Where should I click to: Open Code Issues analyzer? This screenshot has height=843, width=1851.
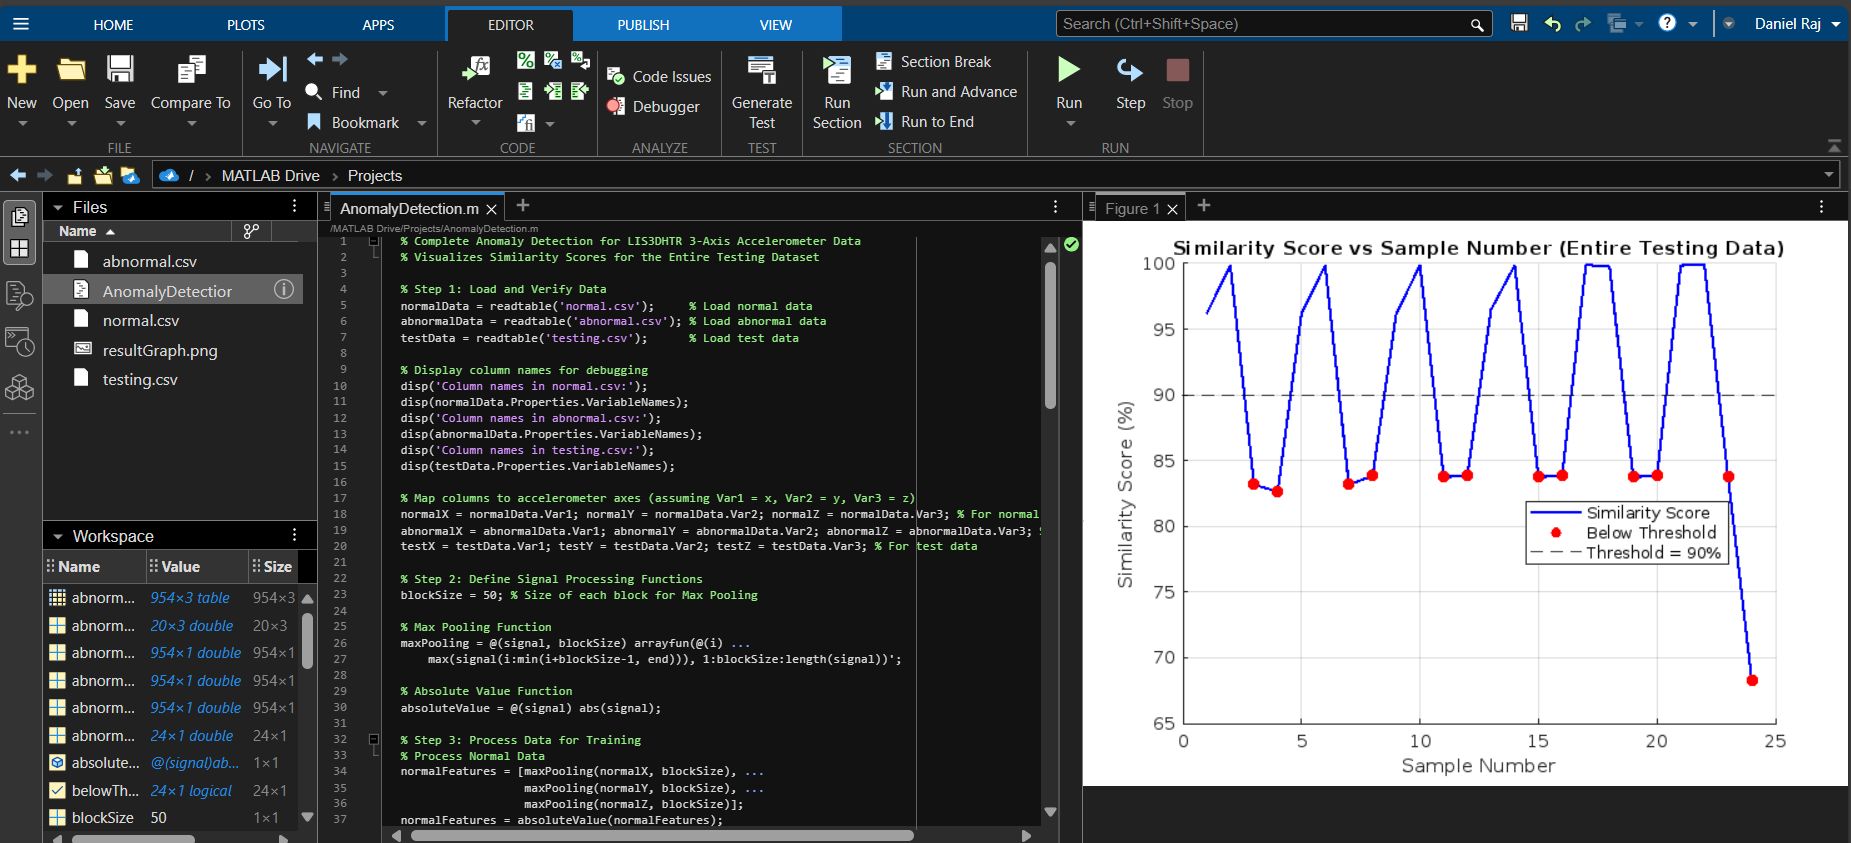660,77
